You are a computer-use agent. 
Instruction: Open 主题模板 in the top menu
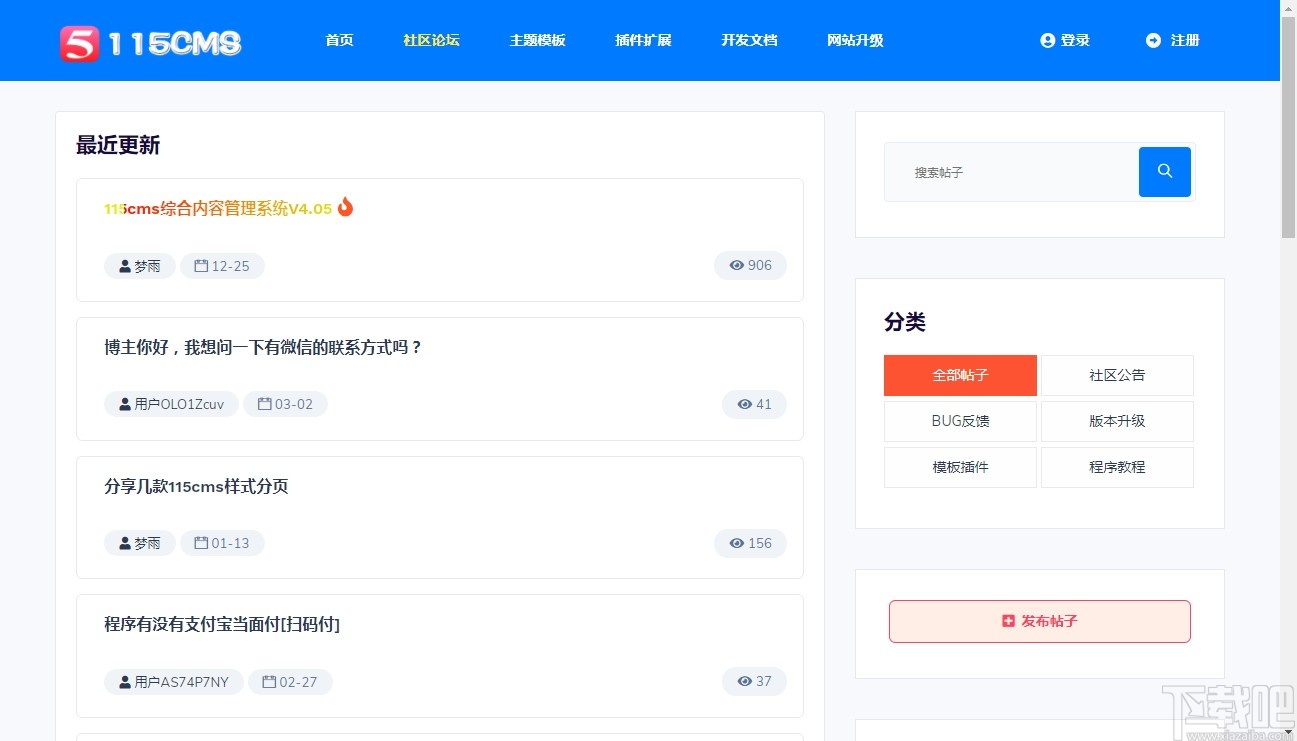coord(537,41)
